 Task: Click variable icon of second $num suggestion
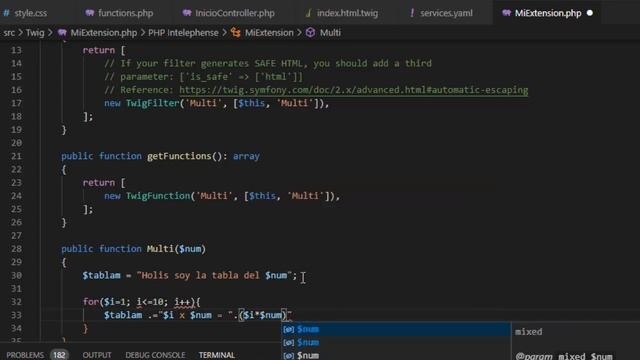(x=289, y=342)
